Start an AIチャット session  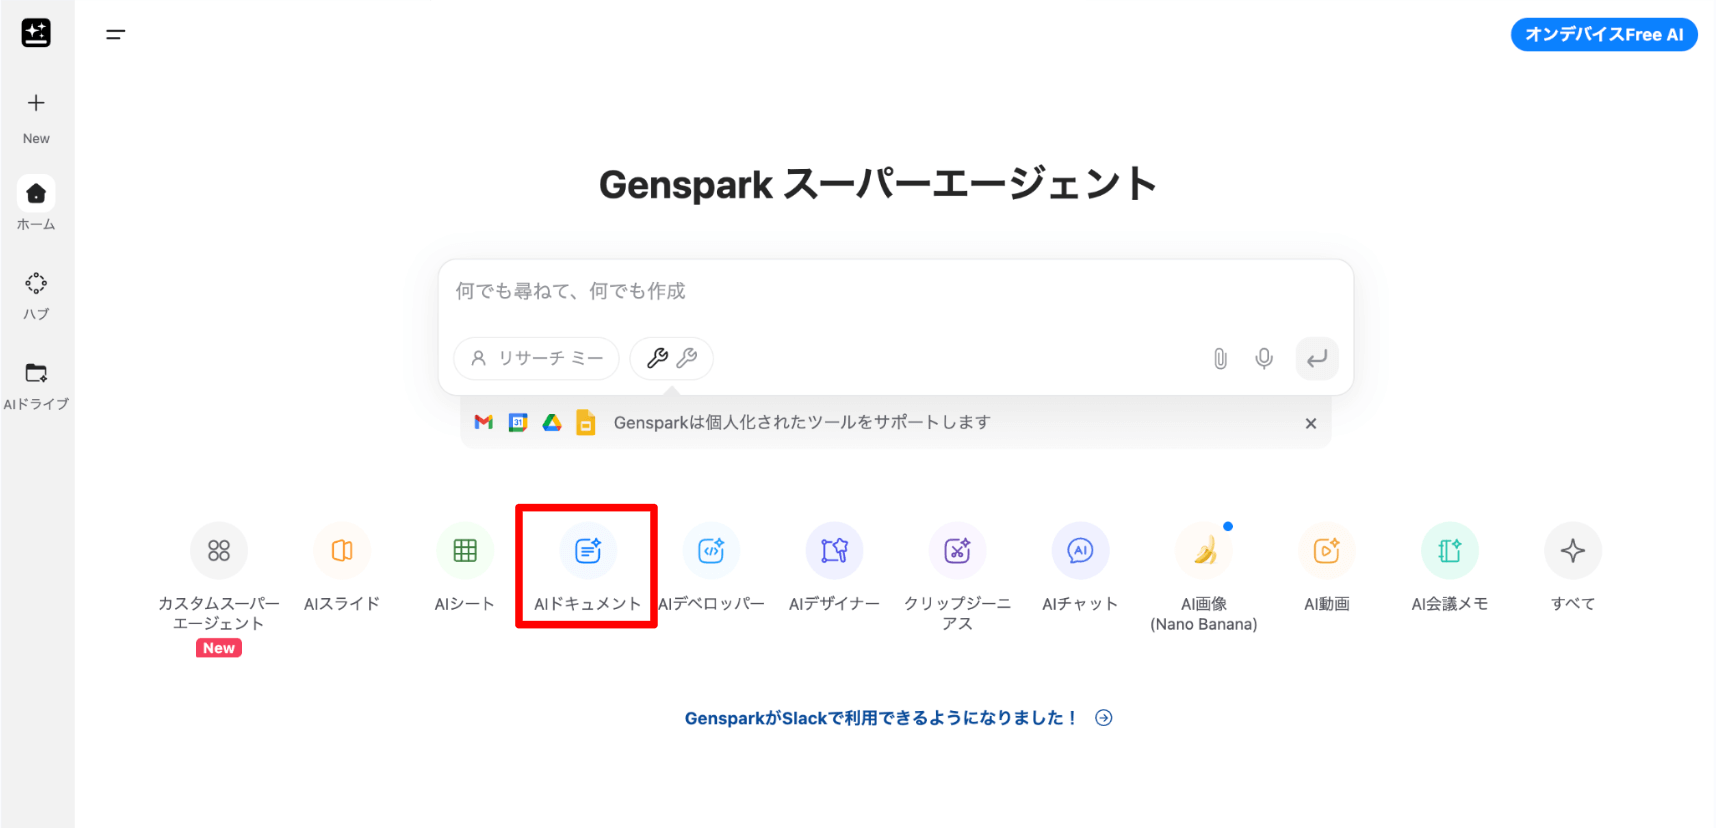tap(1080, 551)
